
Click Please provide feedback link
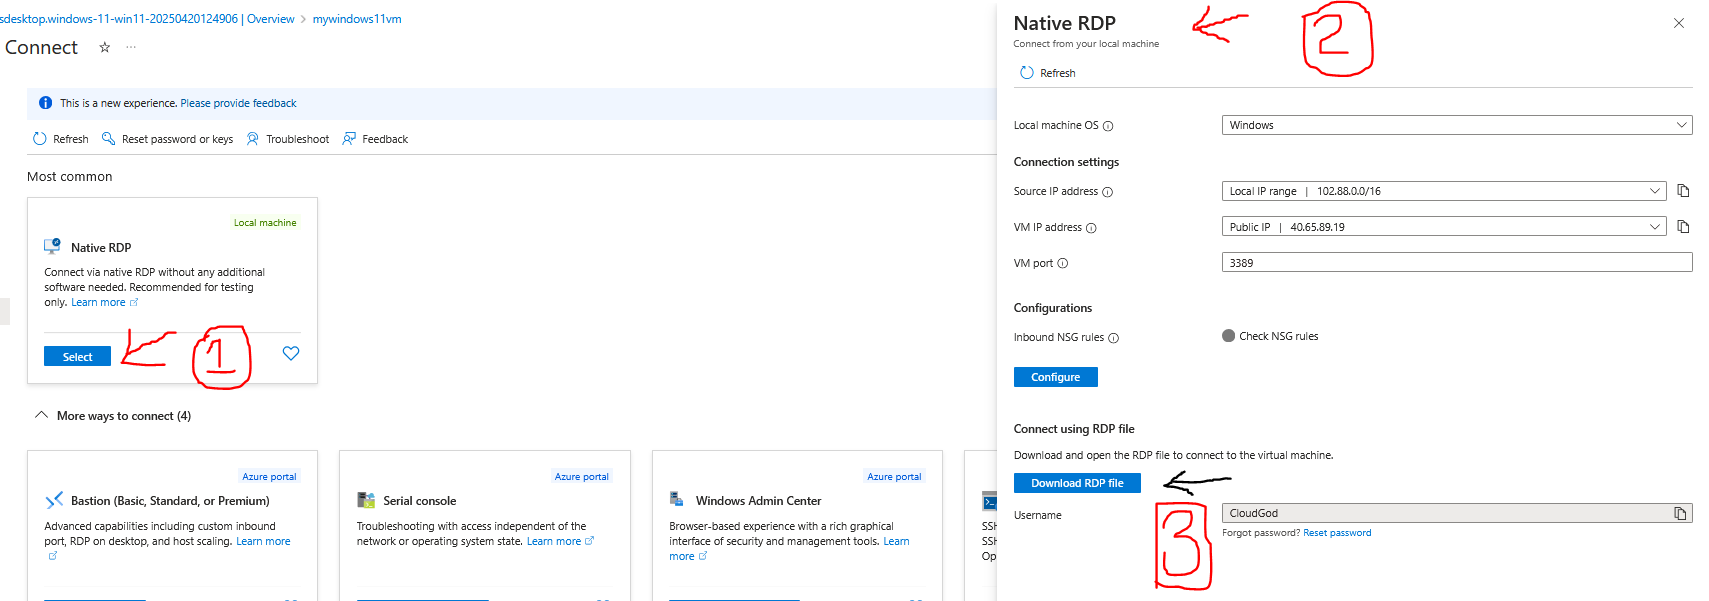238,103
